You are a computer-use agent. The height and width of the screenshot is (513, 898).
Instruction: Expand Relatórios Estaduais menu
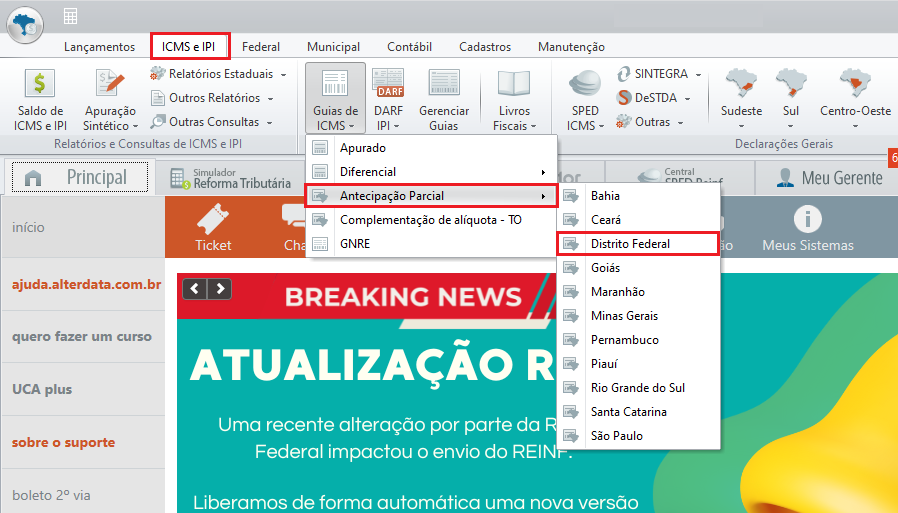(218, 74)
